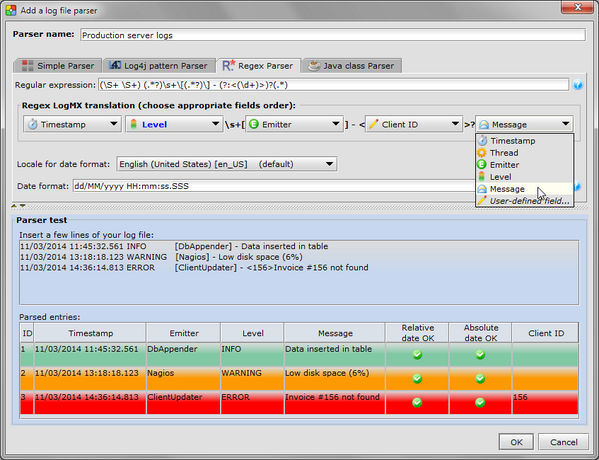Click green check in row 1 Relative date OK

[417, 355]
